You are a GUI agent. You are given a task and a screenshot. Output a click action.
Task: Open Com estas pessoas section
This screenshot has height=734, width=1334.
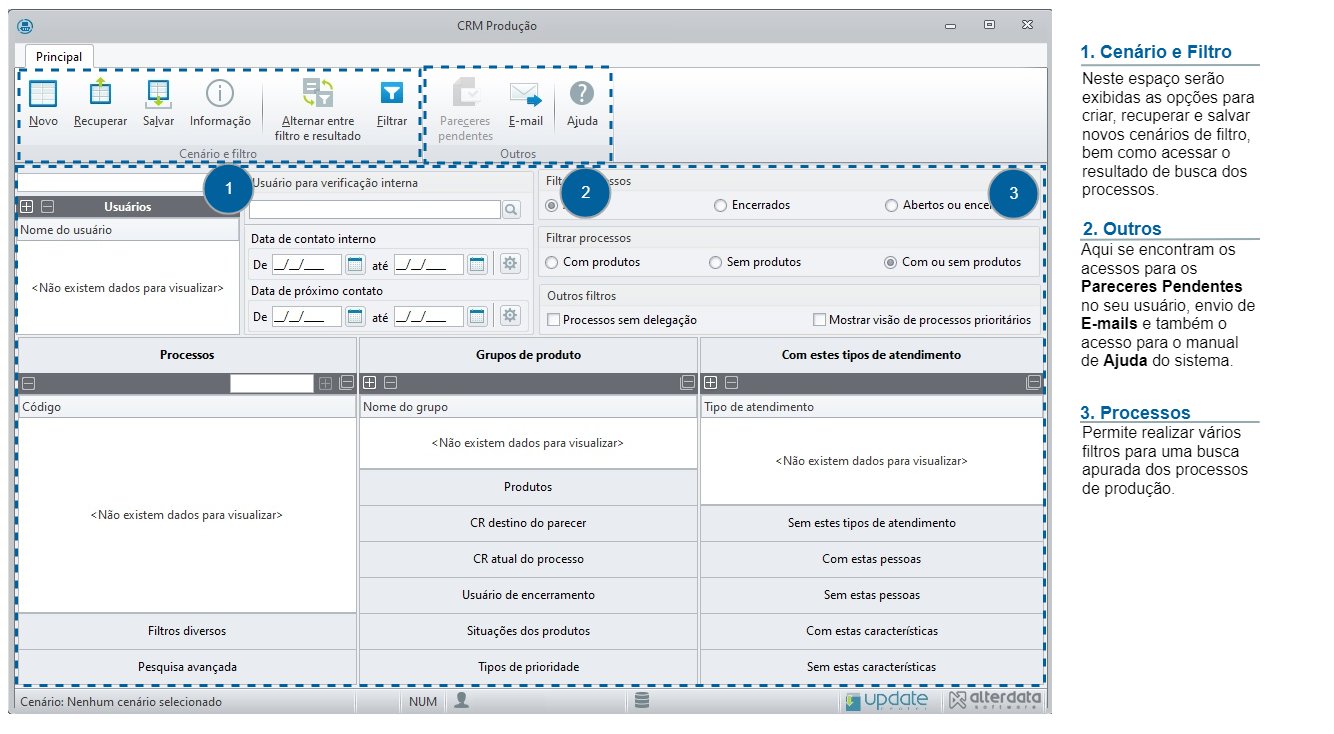point(872,559)
